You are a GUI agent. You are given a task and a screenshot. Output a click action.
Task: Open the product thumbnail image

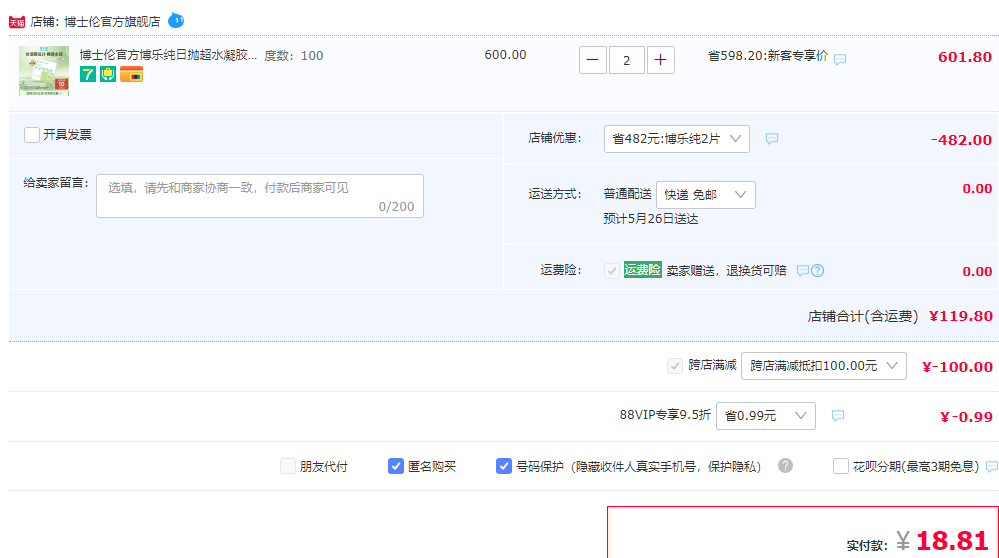coord(44,71)
